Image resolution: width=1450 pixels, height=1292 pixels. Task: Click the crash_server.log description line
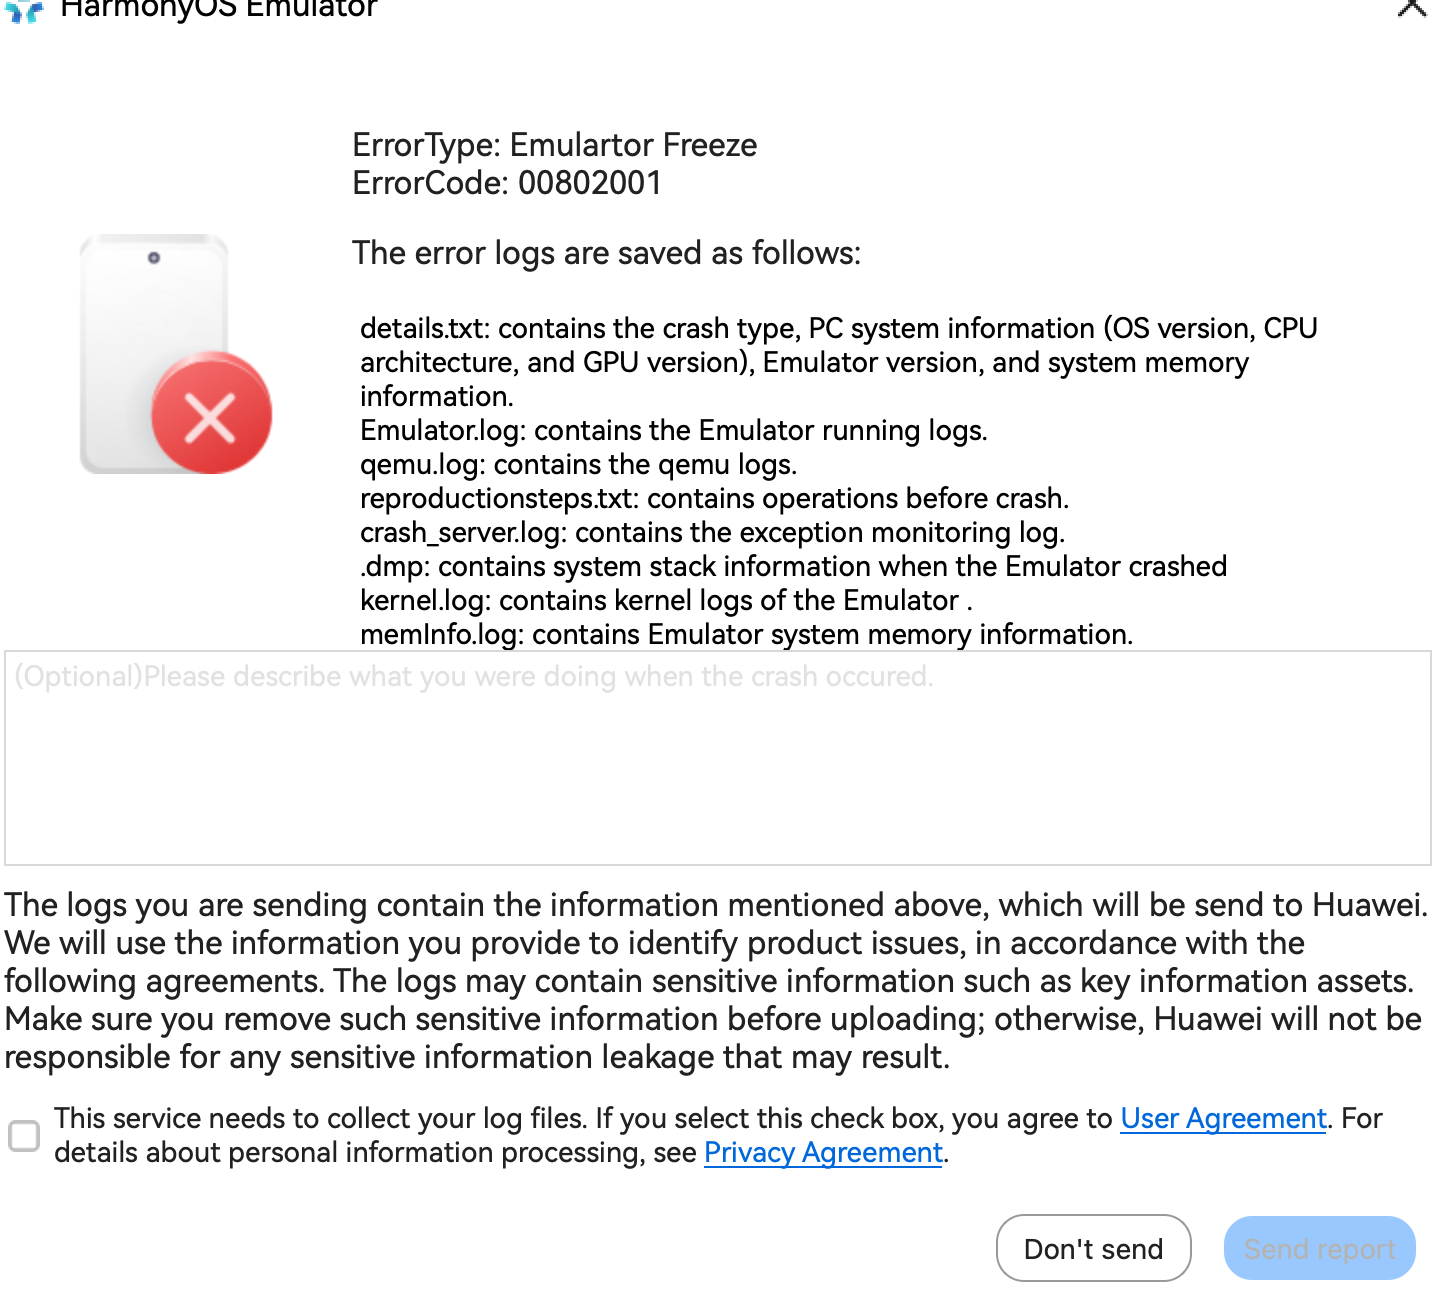[712, 532]
